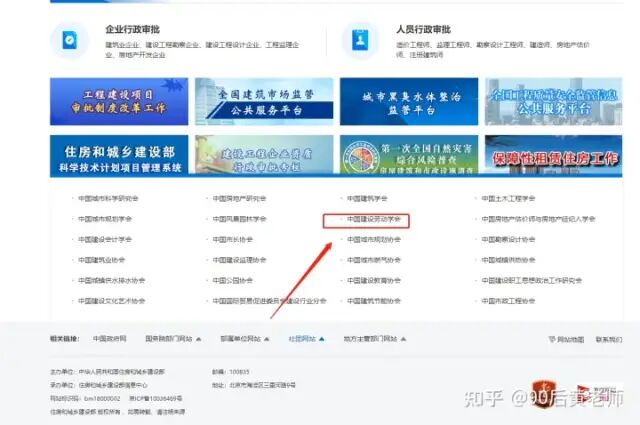Viewport: 640px width, 425px height.
Task: Open the 中国勘察设计协会 link
Action: point(508,239)
